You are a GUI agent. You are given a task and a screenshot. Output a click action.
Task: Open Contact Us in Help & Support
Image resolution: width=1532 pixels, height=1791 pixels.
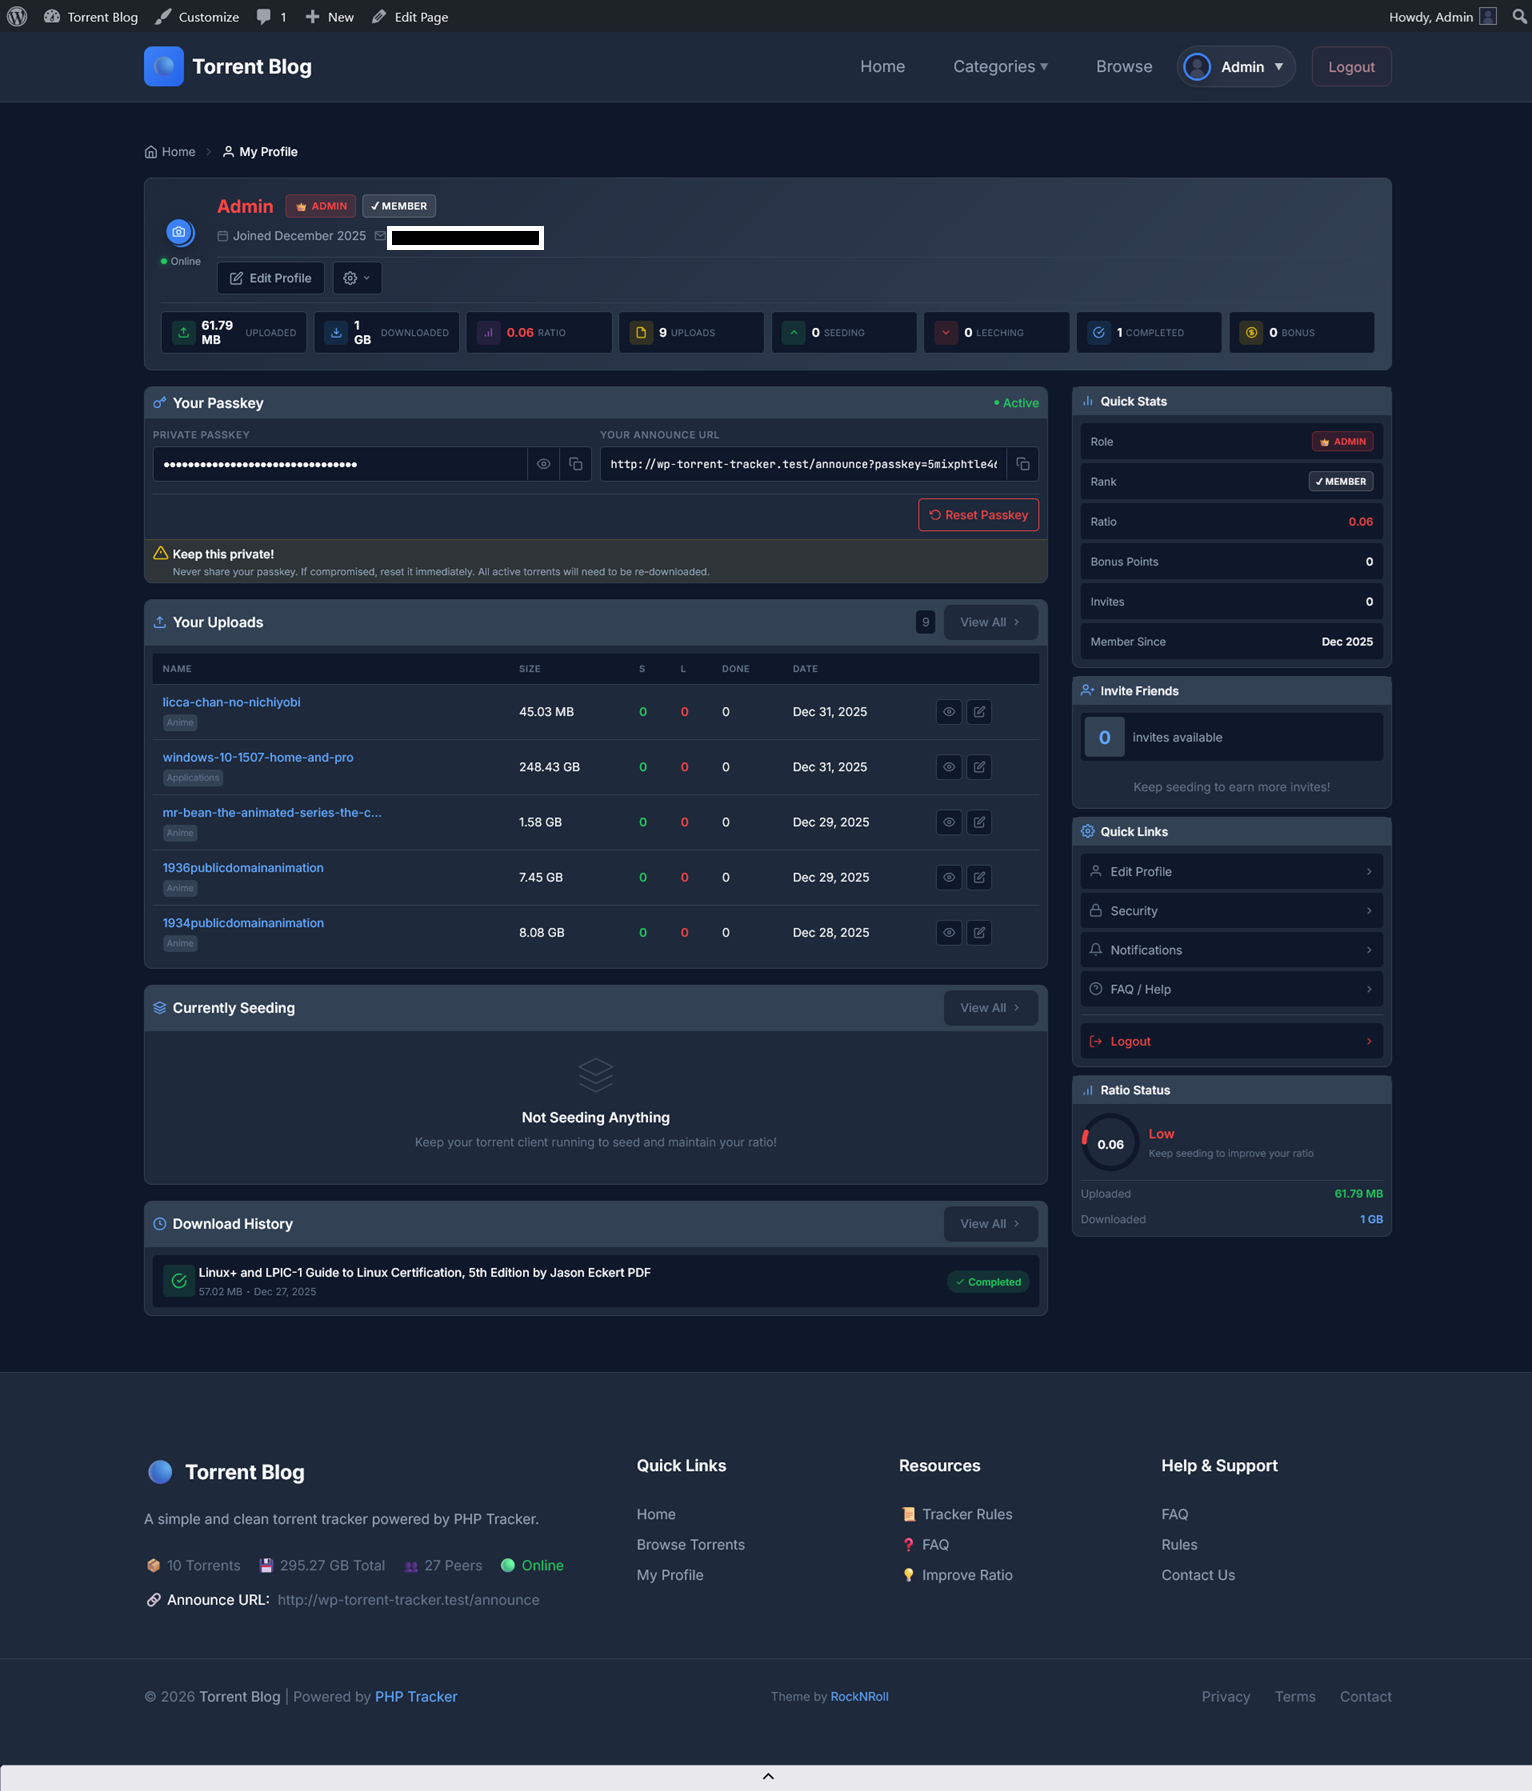point(1198,1575)
